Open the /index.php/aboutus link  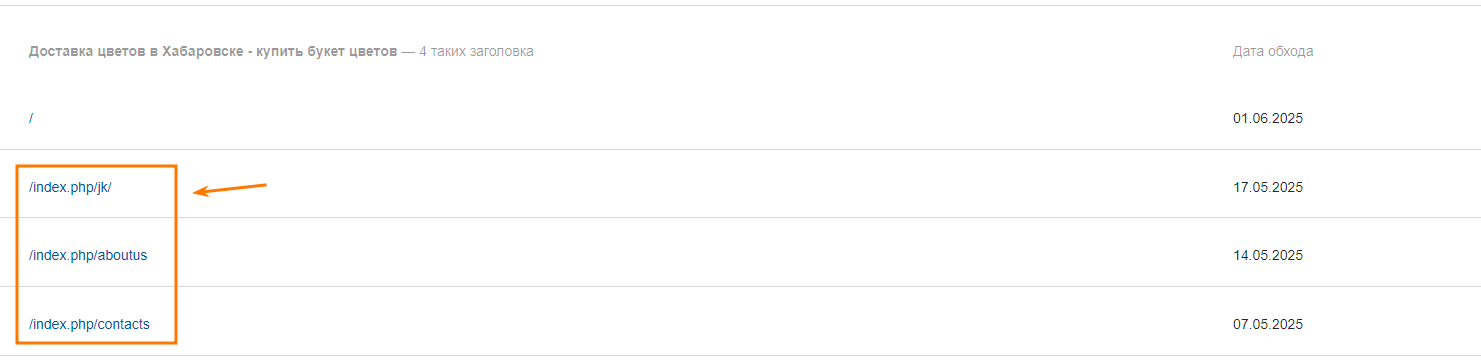click(88, 255)
